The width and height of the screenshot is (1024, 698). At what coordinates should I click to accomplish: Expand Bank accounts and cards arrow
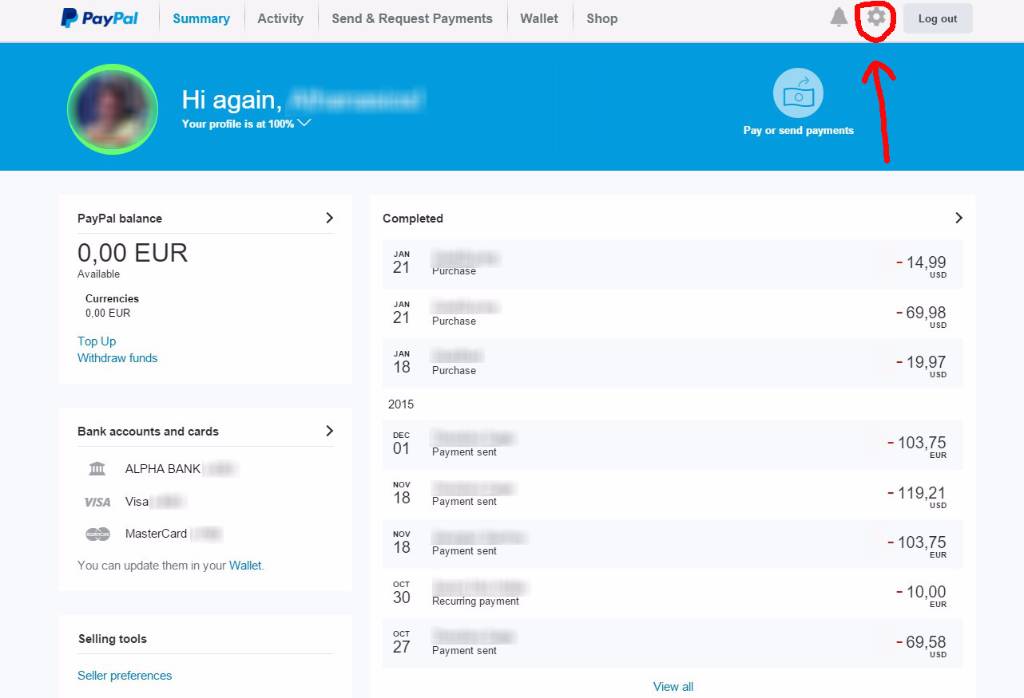coord(329,431)
